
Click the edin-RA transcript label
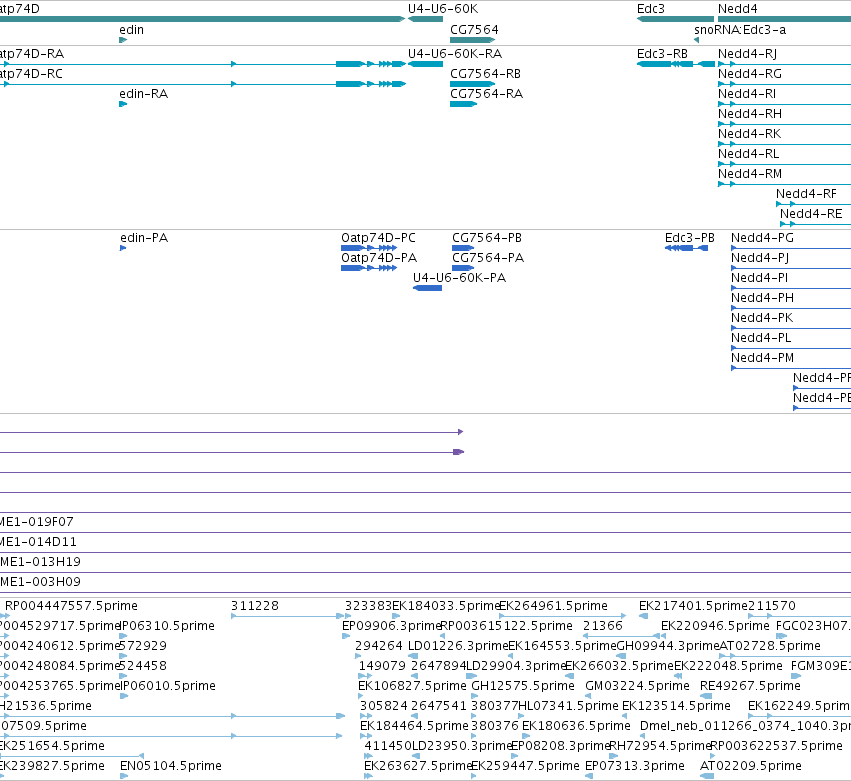144,94
